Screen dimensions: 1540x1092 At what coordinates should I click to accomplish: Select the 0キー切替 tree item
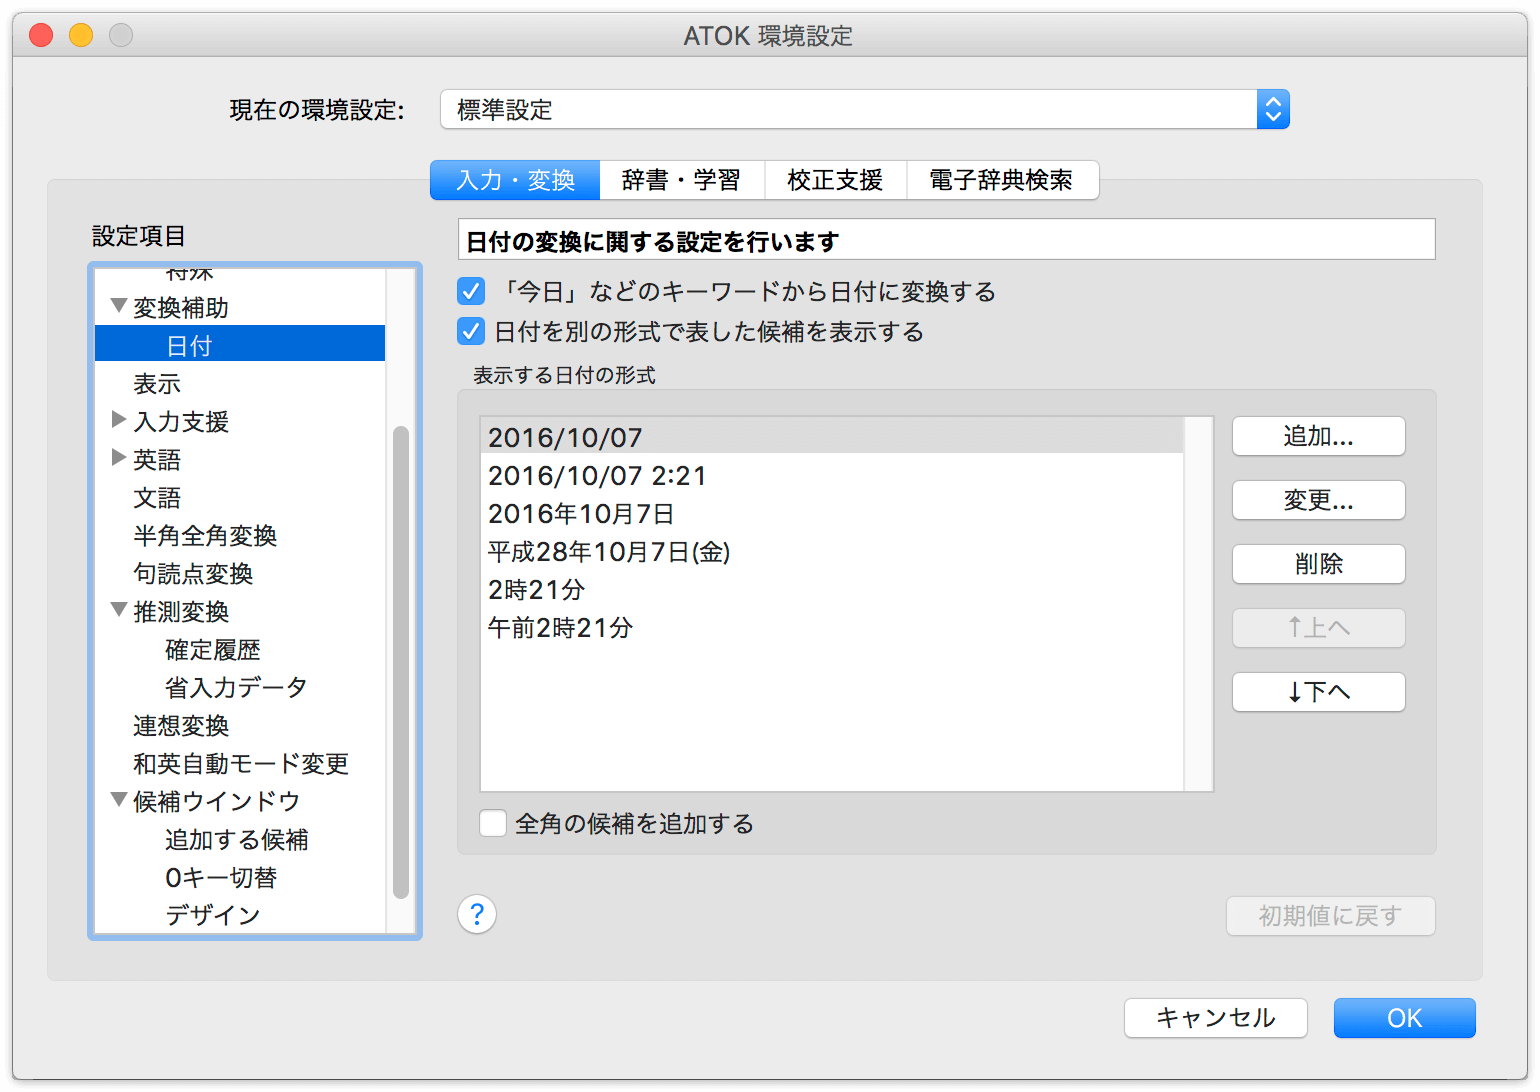tap(240, 877)
